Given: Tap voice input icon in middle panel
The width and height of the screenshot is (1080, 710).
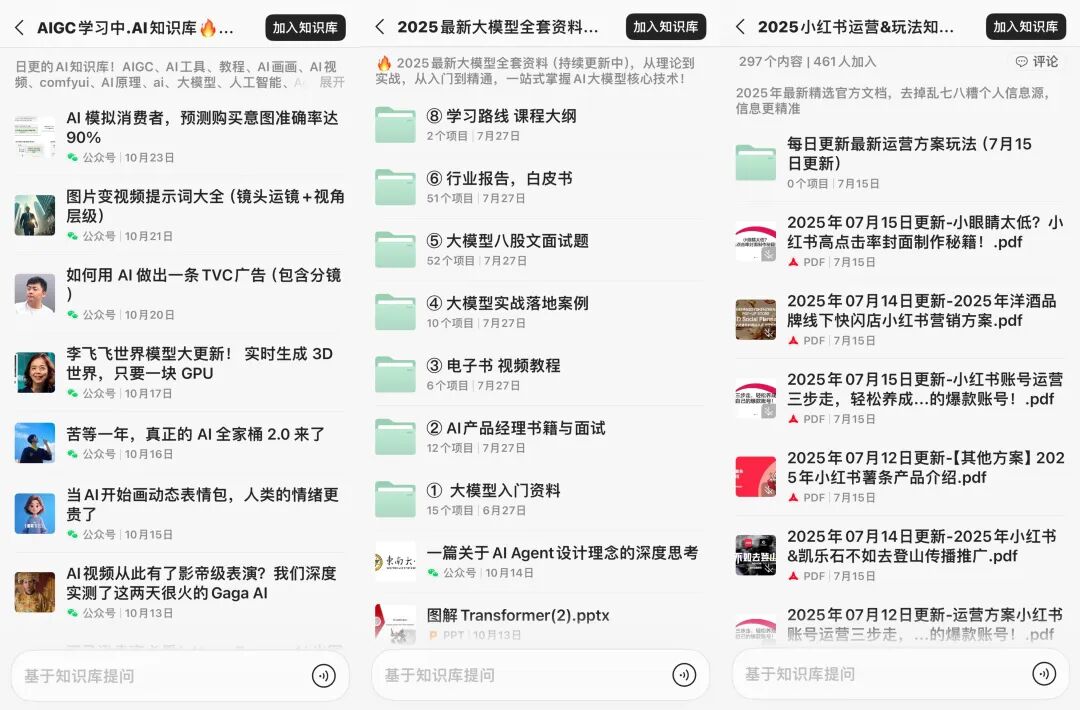Looking at the screenshot, I should tap(684, 675).
